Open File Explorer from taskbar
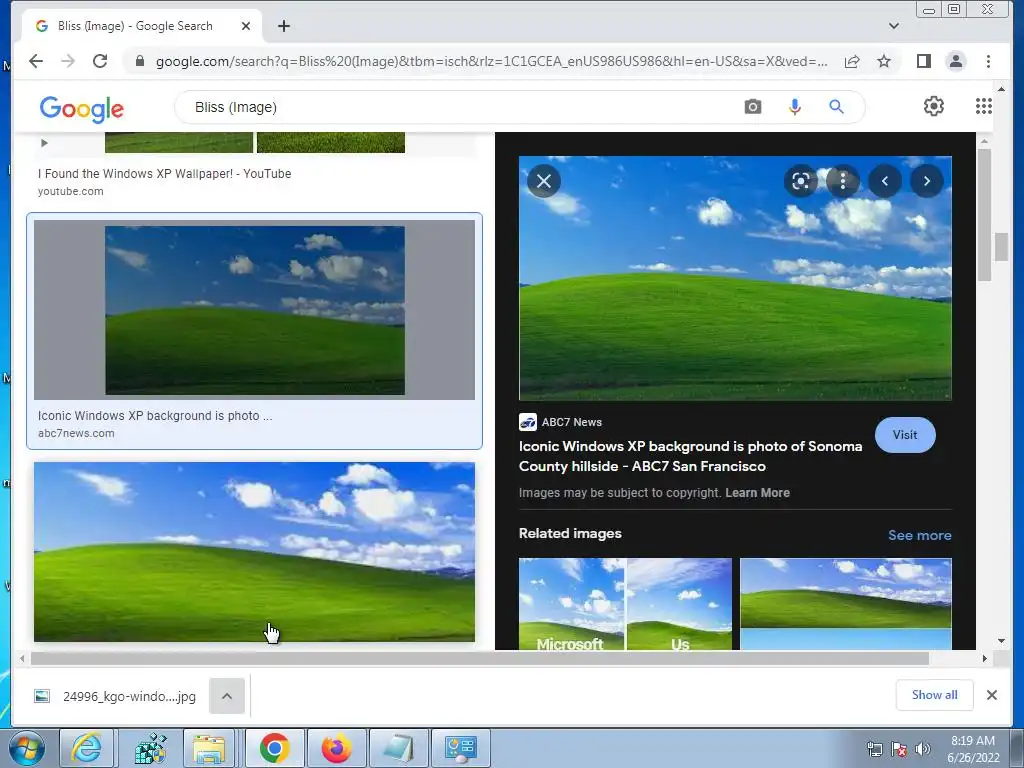This screenshot has width=1024, height=768. click(x=209, y=748)
